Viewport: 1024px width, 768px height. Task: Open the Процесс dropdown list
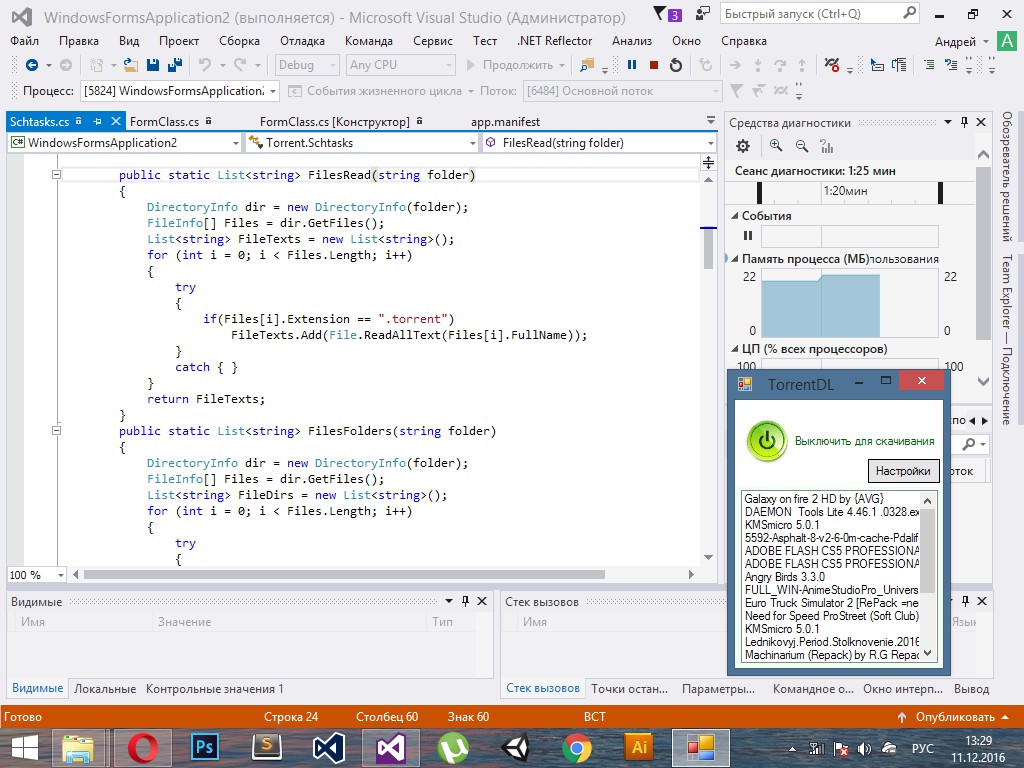272,91
